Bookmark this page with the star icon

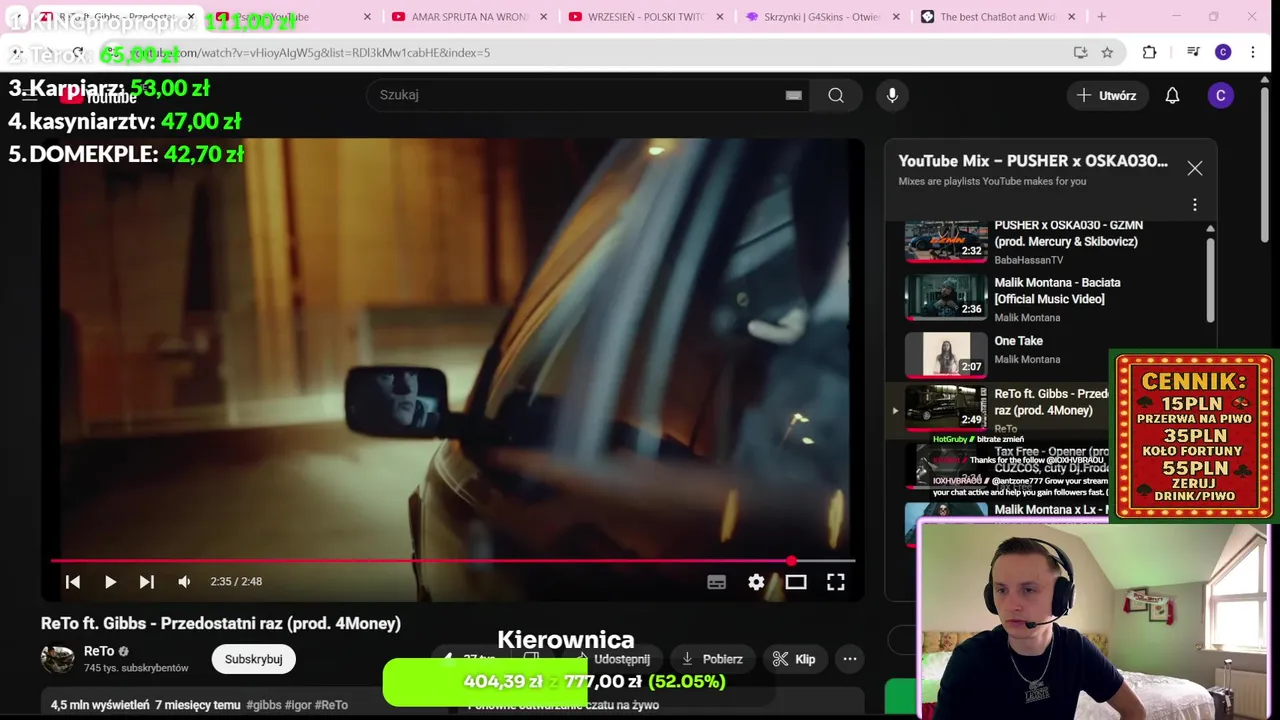coord(1107,52)
